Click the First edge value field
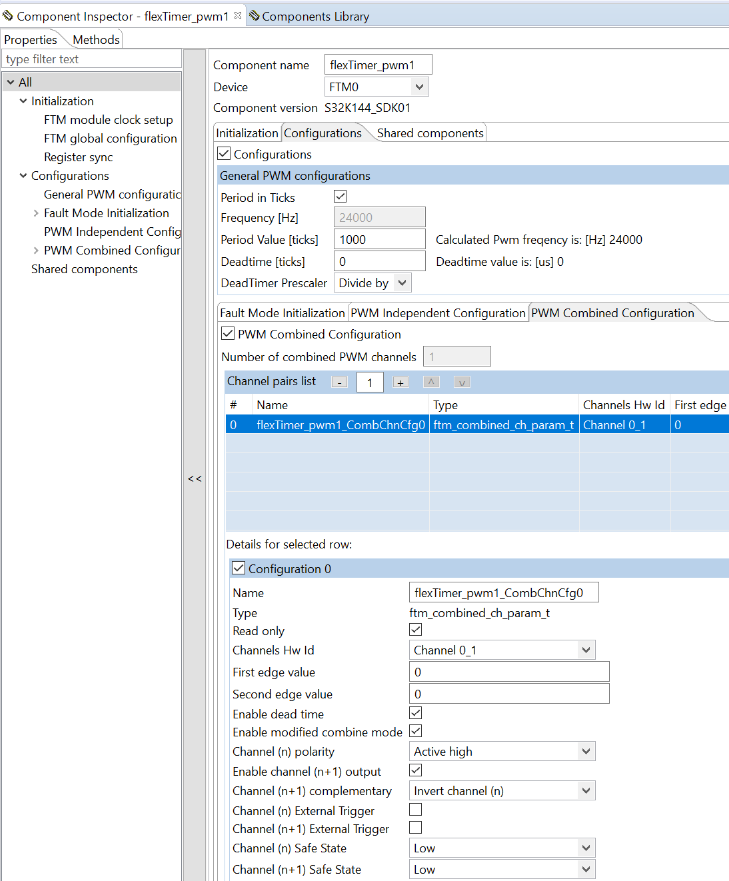The image size is (729, 881). (509, 672)
